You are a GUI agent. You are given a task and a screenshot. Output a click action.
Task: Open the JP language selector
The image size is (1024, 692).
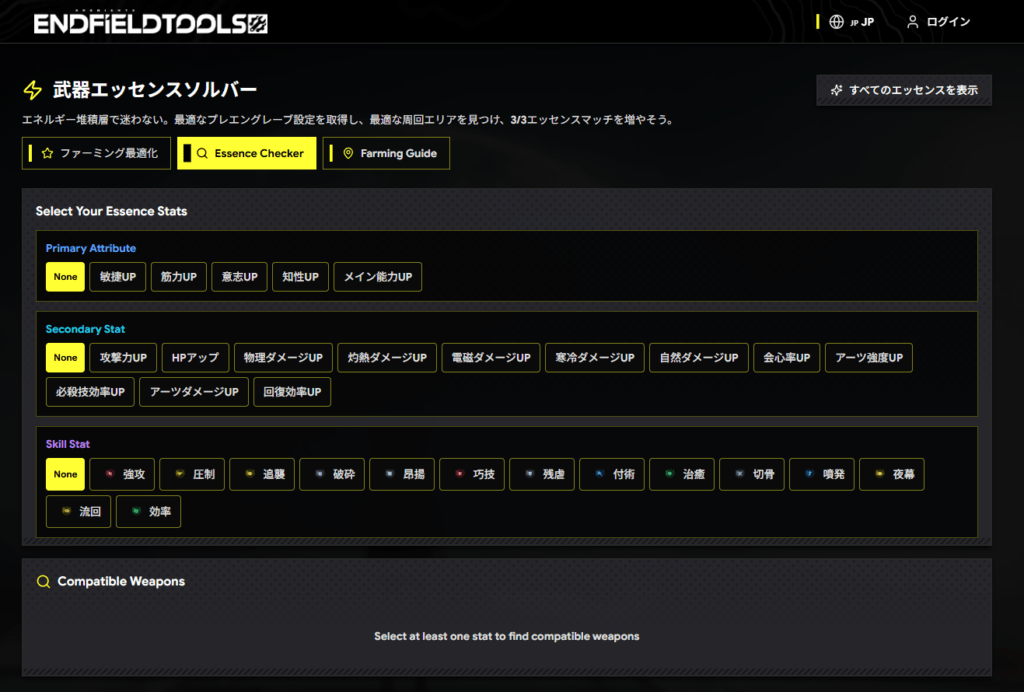coord(861,22)
